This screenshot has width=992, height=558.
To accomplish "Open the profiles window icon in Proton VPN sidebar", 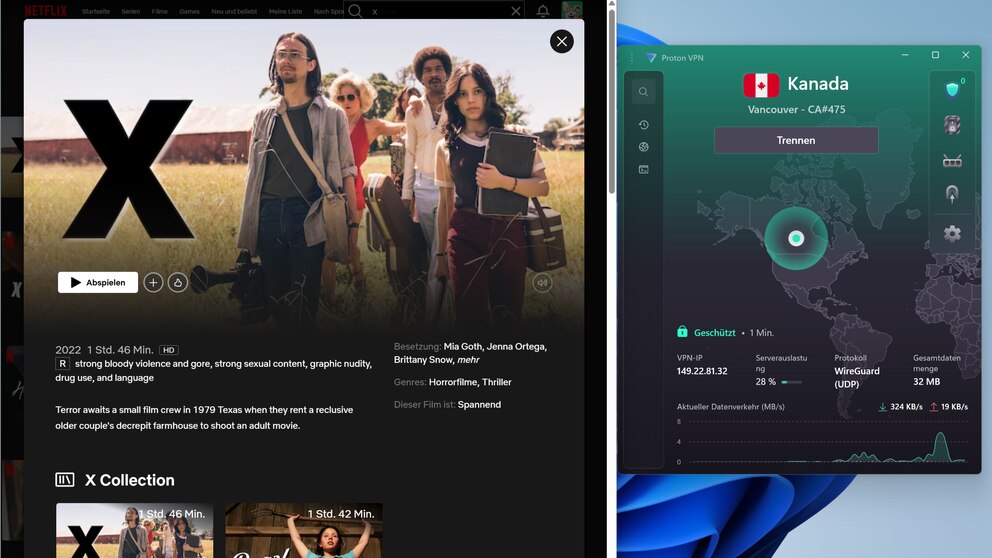I will (643, 170).
